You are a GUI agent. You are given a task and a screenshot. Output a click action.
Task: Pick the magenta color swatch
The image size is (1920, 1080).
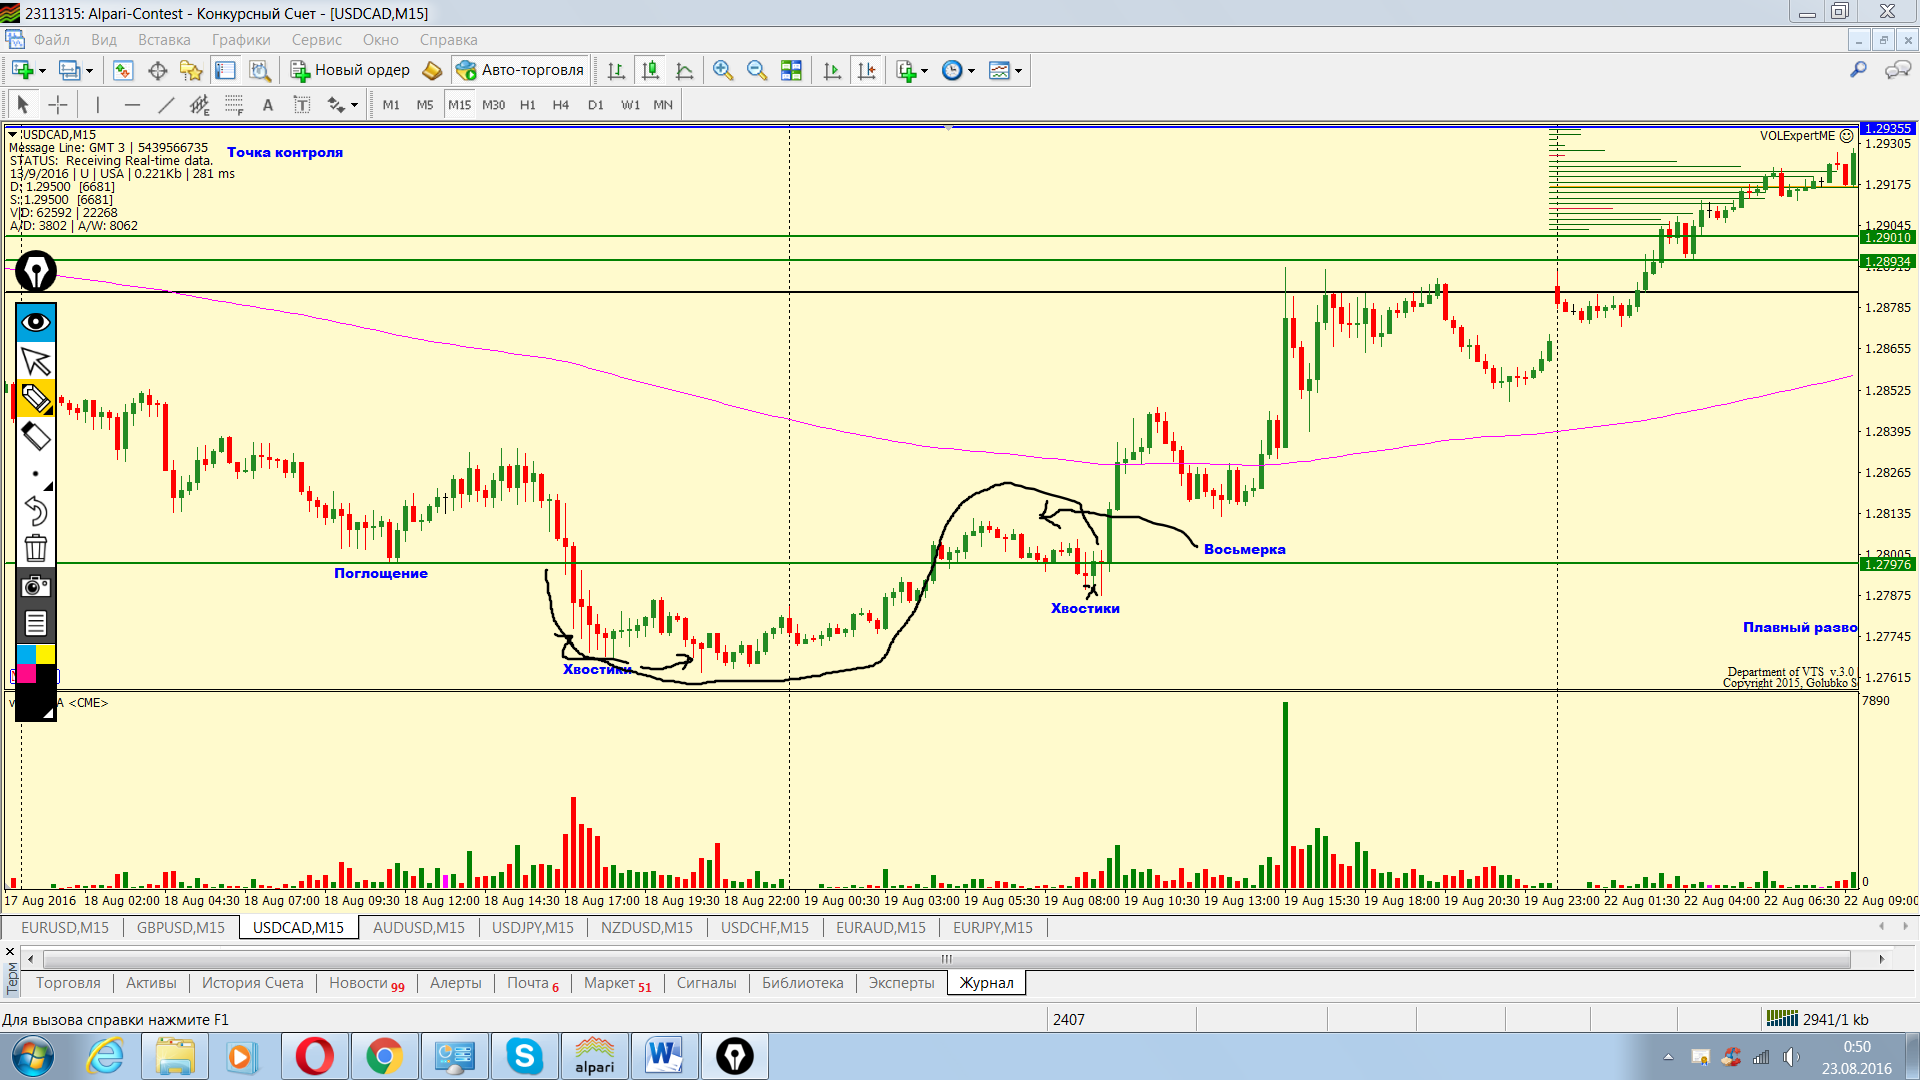(x=26, y=673)
